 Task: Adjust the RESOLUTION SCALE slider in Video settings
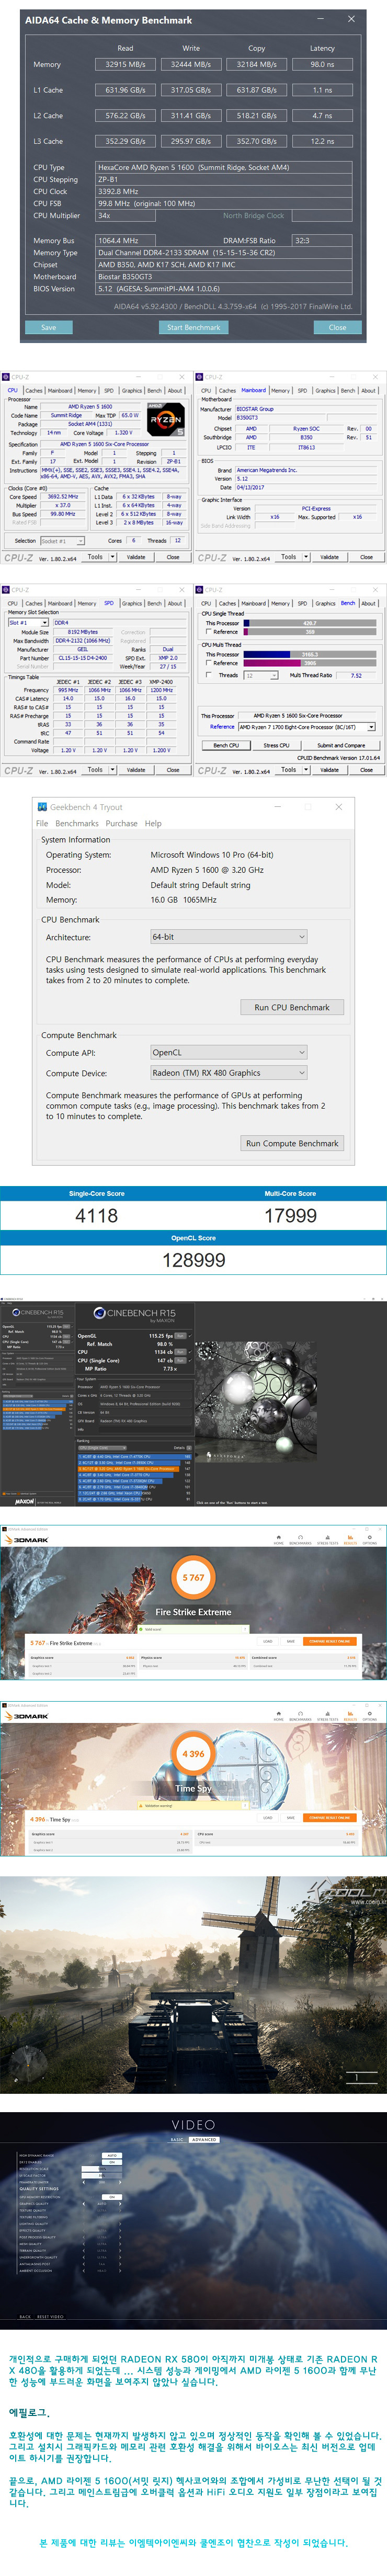point(102,2169)
